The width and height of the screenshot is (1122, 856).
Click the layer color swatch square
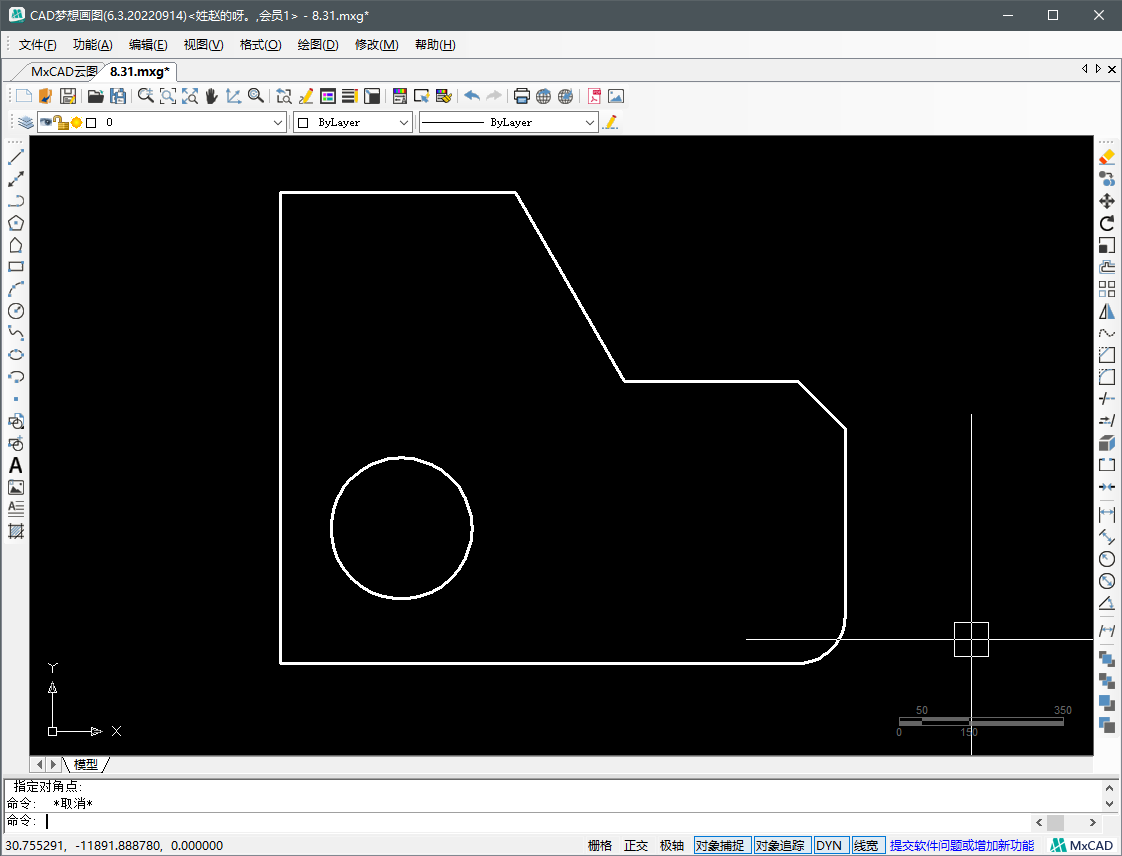pyautogui.click(x=91, y=122)
